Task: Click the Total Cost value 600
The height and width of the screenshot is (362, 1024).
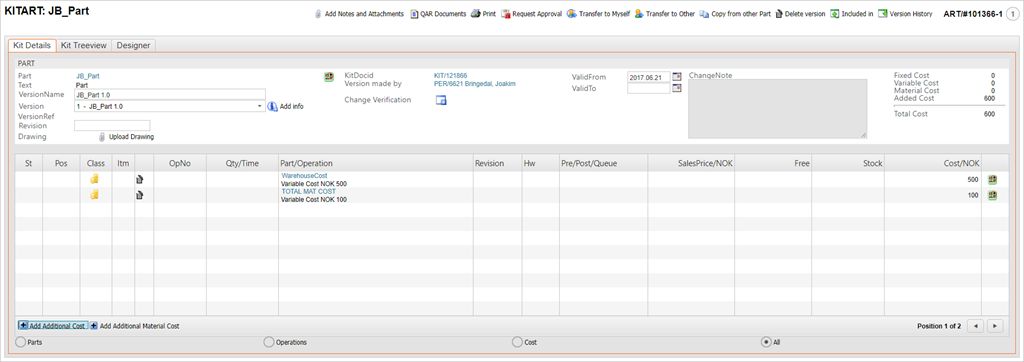Action: click(989, 114)
